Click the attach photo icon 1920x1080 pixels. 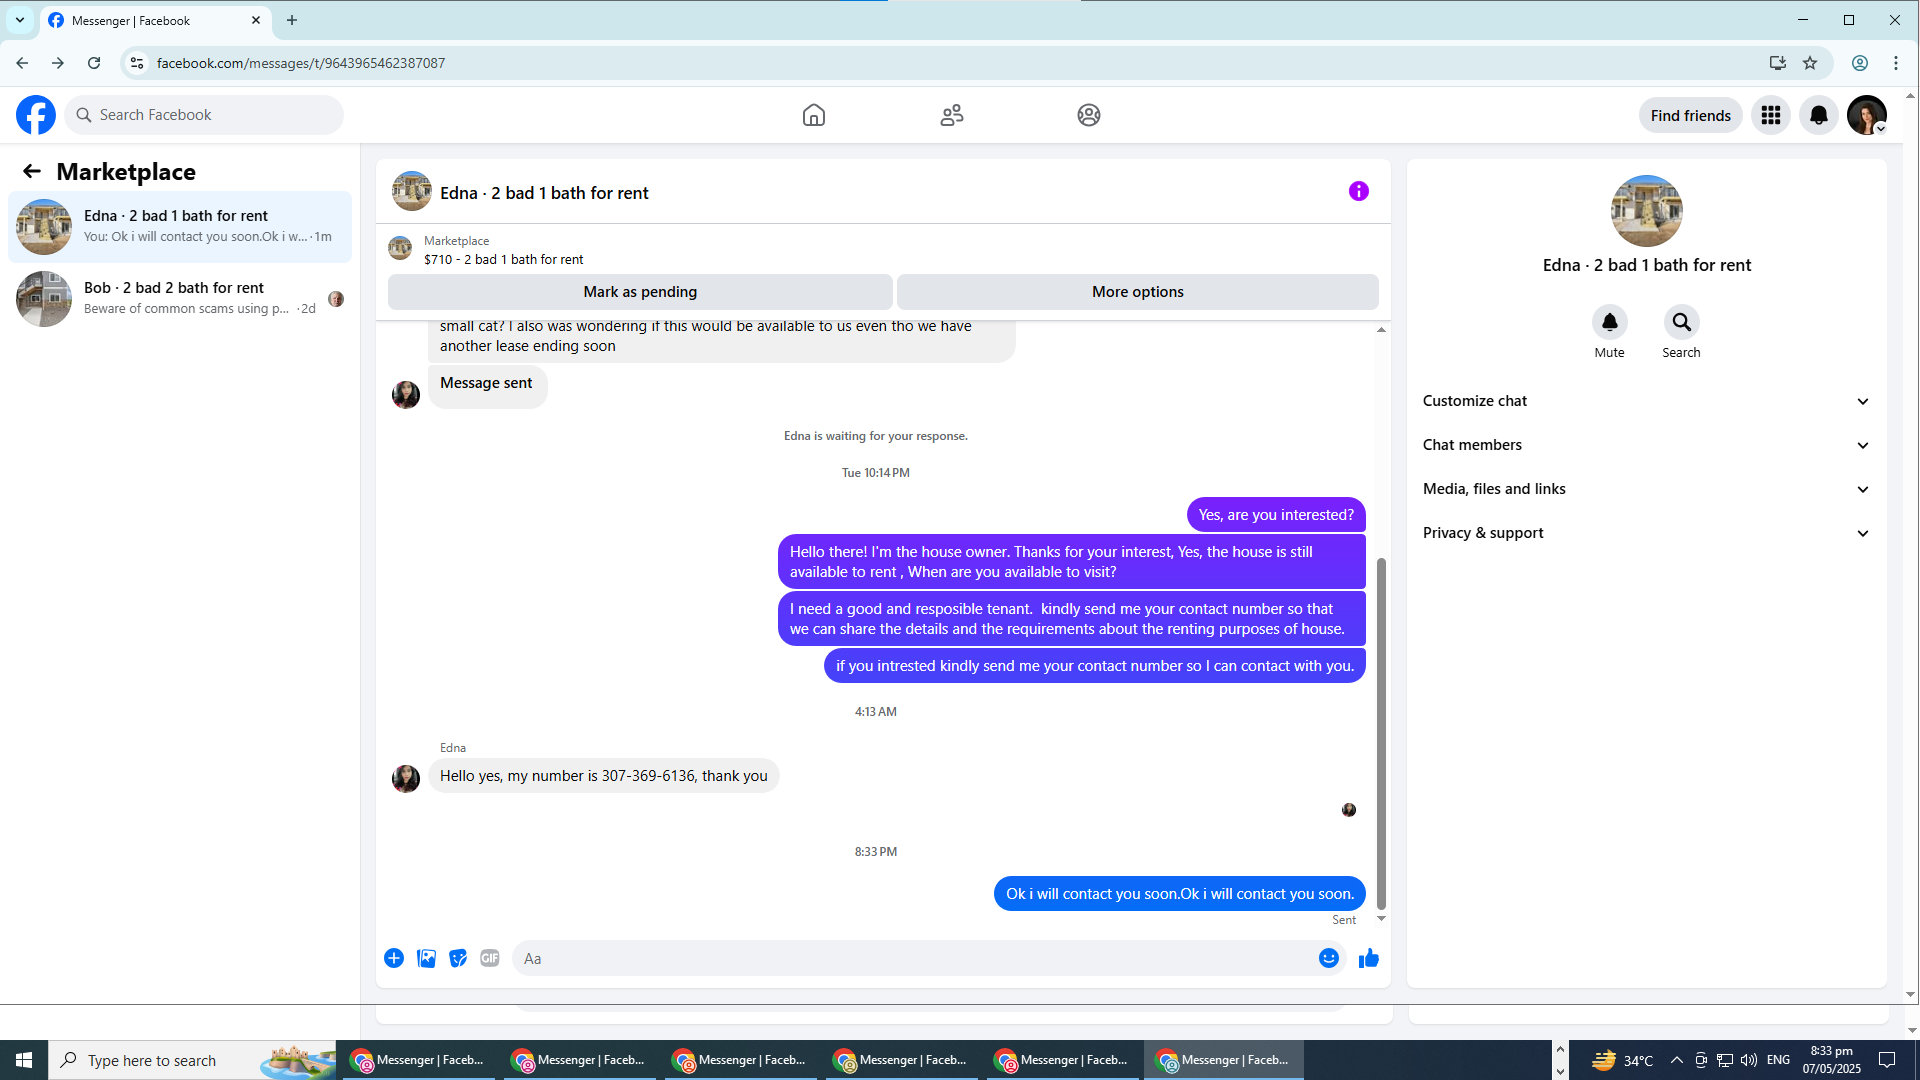(426, 958)
